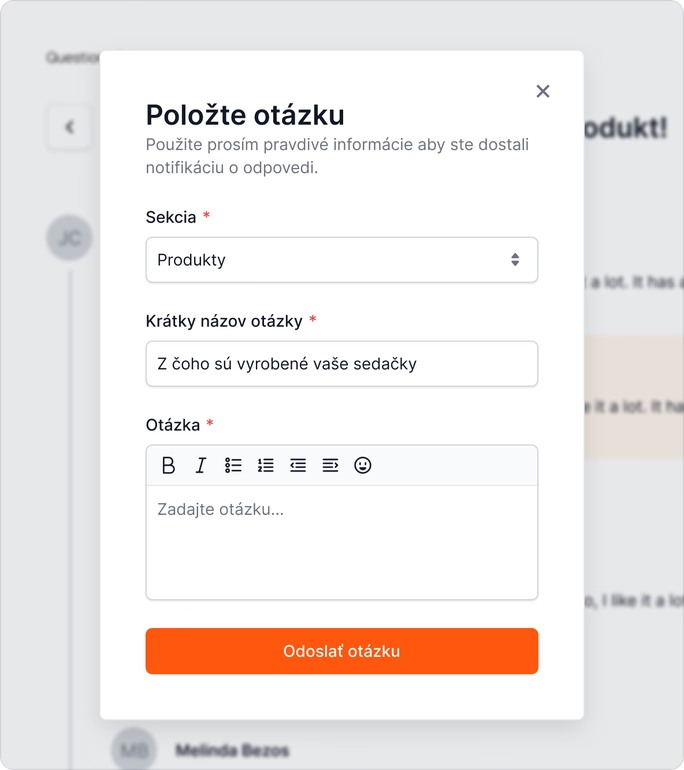The image size is (684, 770).
Task: Toggle italic text formatting
Action: pyautogui.click(x=200, y=465)
